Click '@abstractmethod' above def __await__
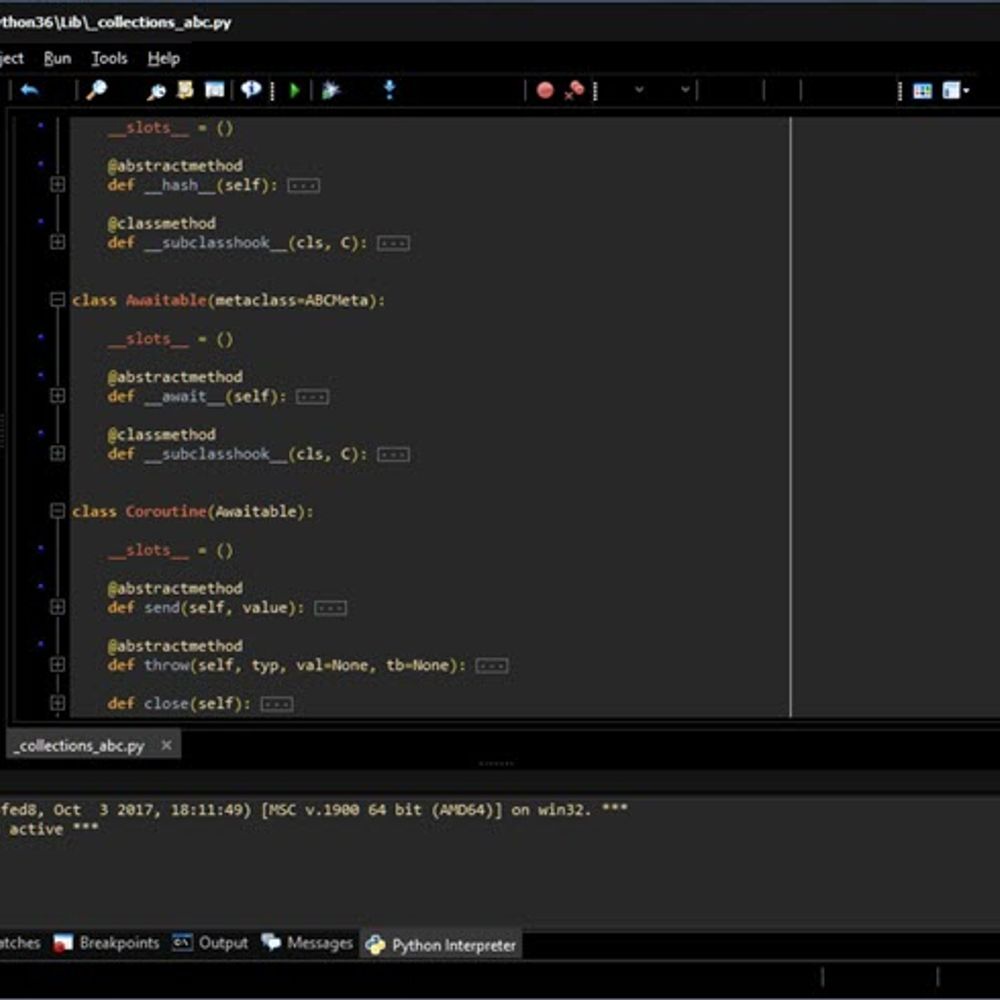Screen dimensions: 1000x1000 coord(175,377)
